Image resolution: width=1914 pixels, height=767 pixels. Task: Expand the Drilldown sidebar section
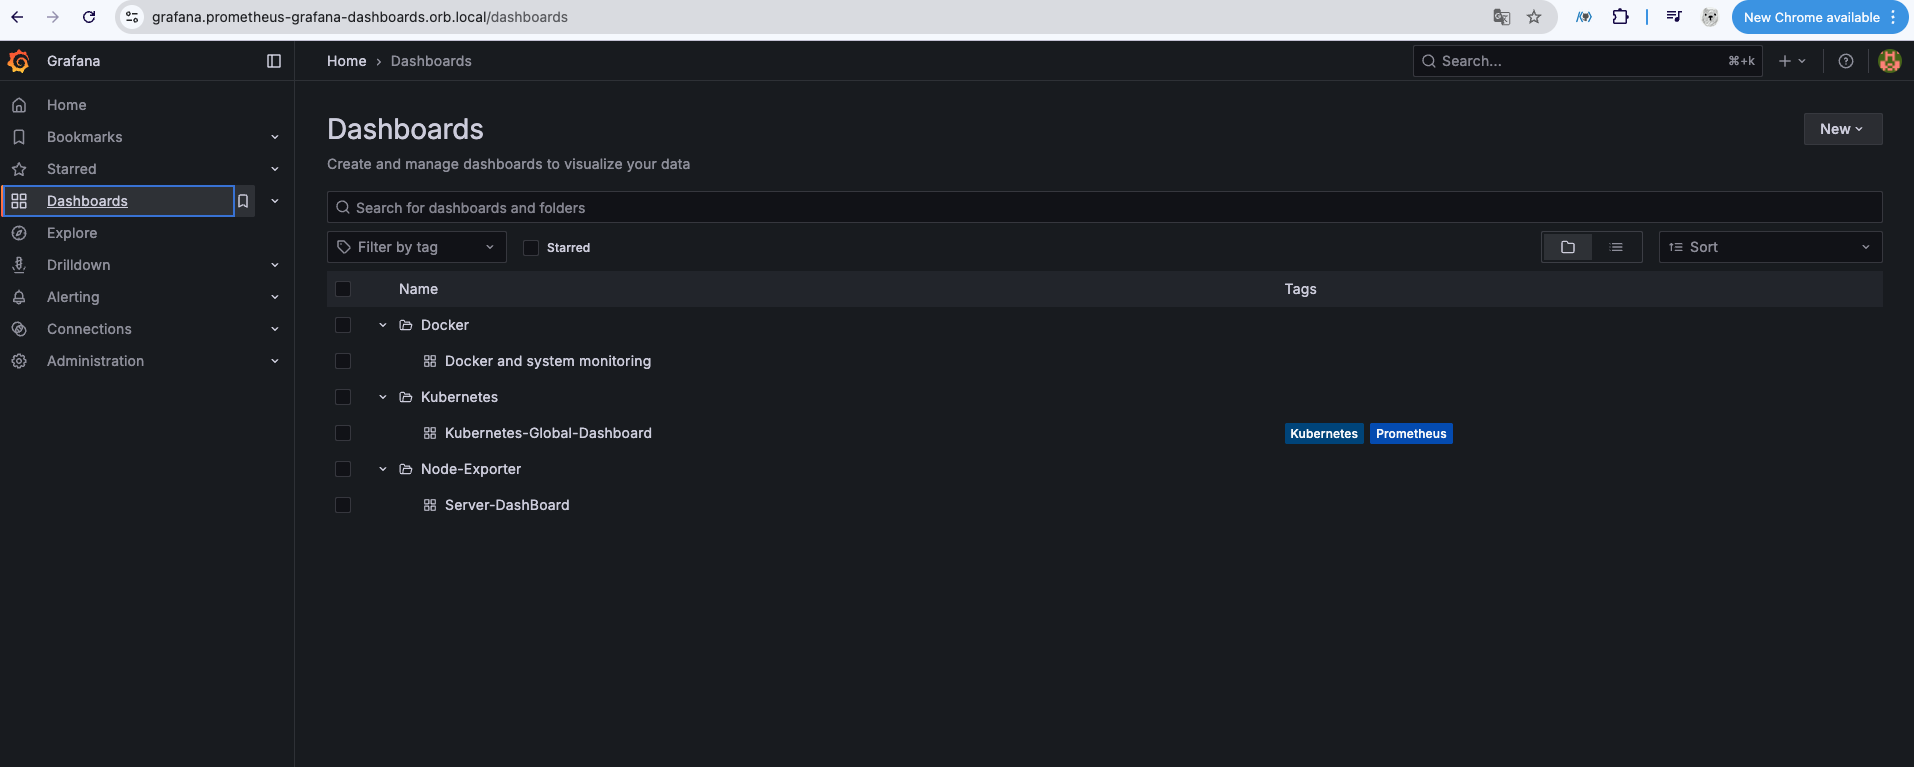(275, 265)
